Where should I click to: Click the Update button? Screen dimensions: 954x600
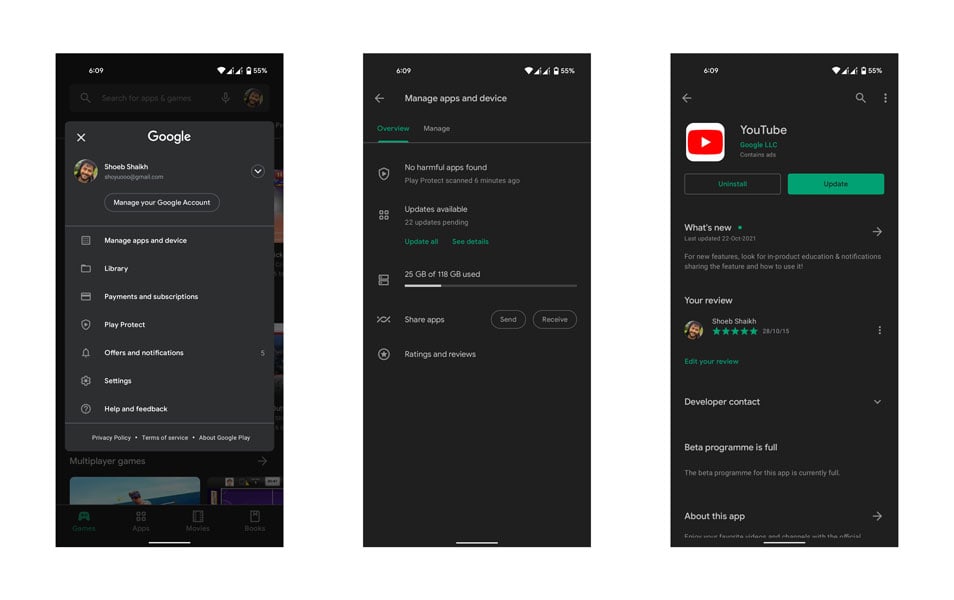[x=836, y=184]
